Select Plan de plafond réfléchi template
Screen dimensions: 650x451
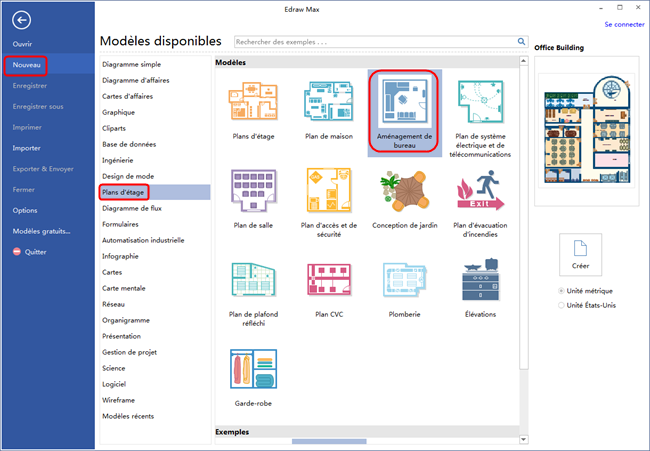[x=253, y=279]
